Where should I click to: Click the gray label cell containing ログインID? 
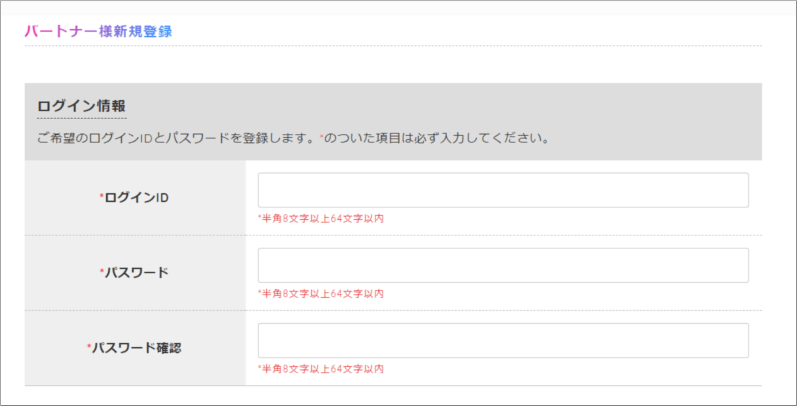[x=135, y=198]
